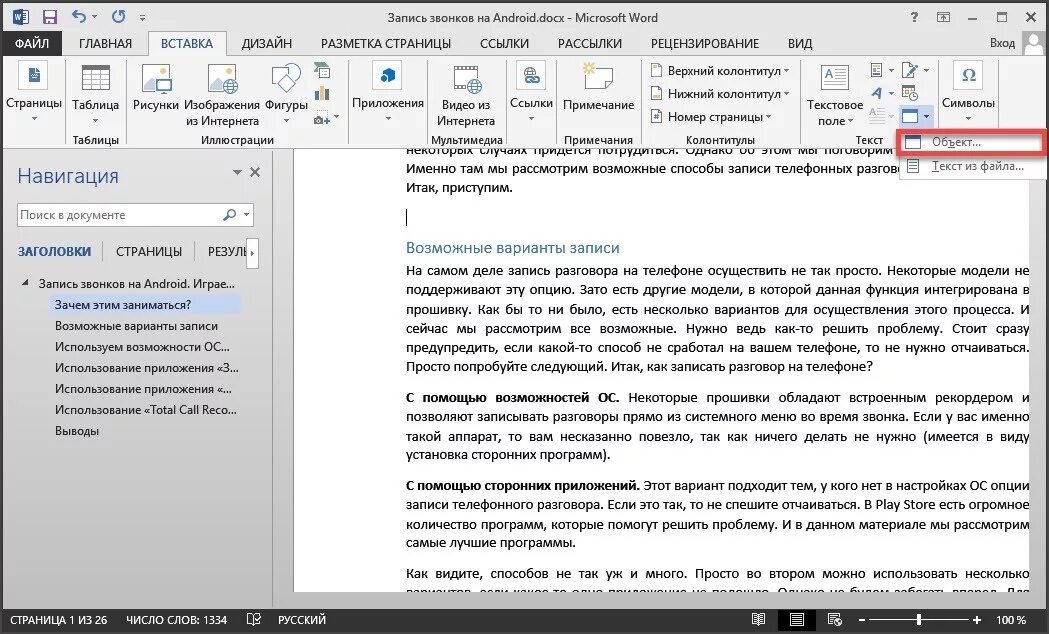
Task: Toggle the Object button dropdown arrow
Action: pyautogui.click(x=927, y=116)
